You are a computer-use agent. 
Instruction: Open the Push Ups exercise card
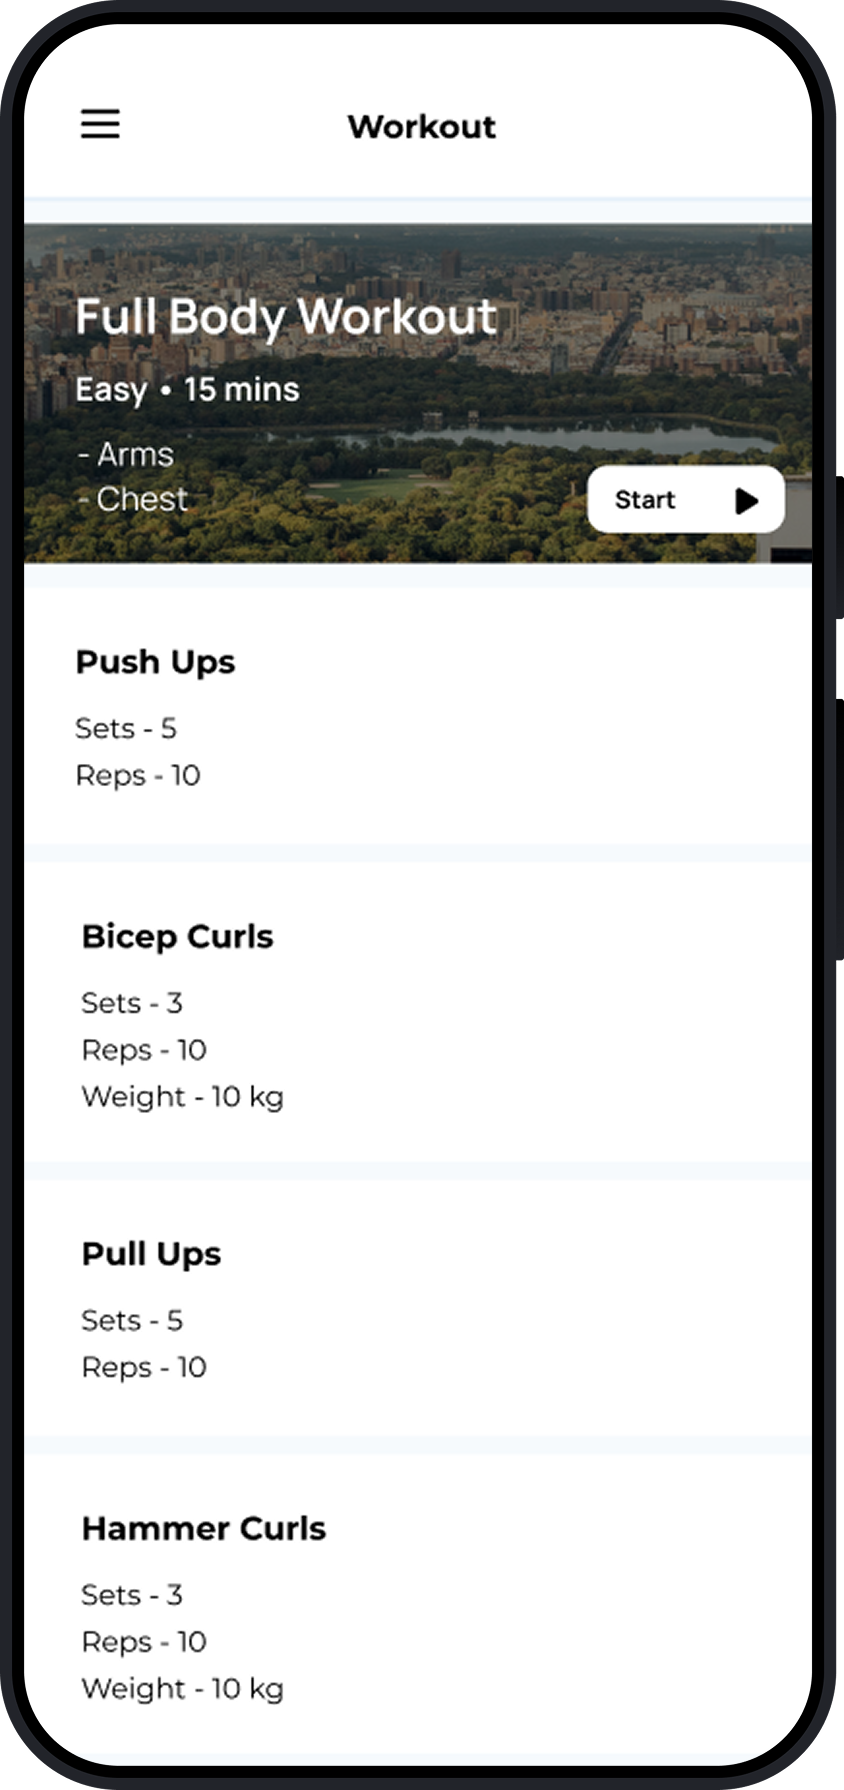click(x=418, y=716)
